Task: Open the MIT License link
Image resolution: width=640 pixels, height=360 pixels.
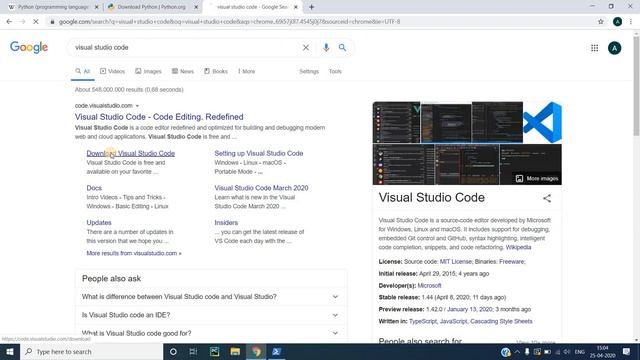Action: (456, 262)
